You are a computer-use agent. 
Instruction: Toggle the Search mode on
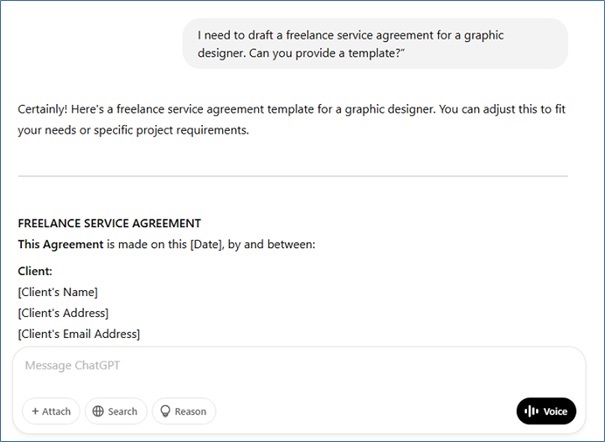coord(116,411)
